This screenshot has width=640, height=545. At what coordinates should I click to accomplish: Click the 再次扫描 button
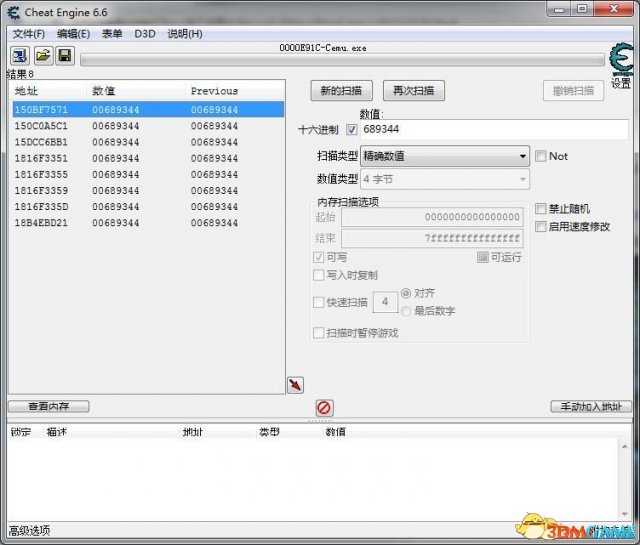click(413, 91)
